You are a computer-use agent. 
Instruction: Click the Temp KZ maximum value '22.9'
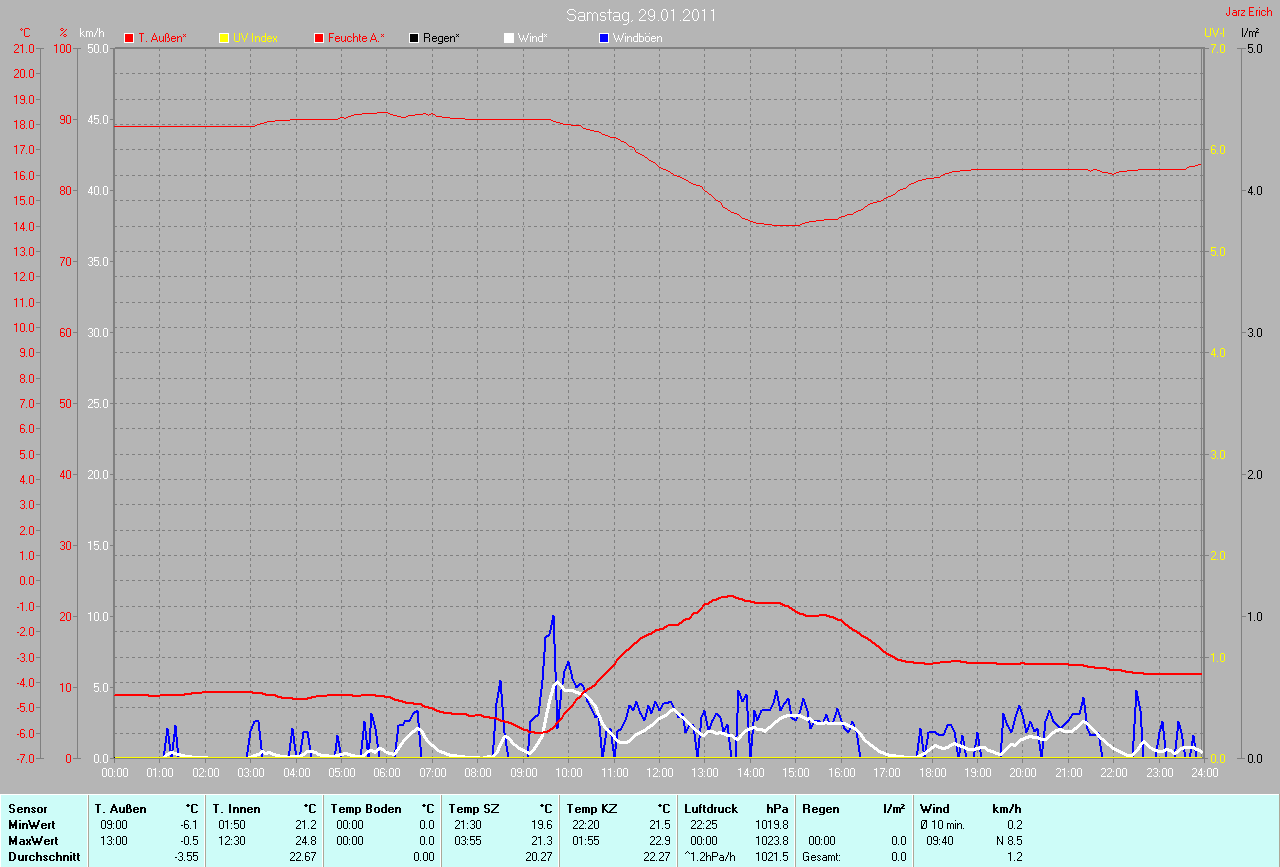660,841
